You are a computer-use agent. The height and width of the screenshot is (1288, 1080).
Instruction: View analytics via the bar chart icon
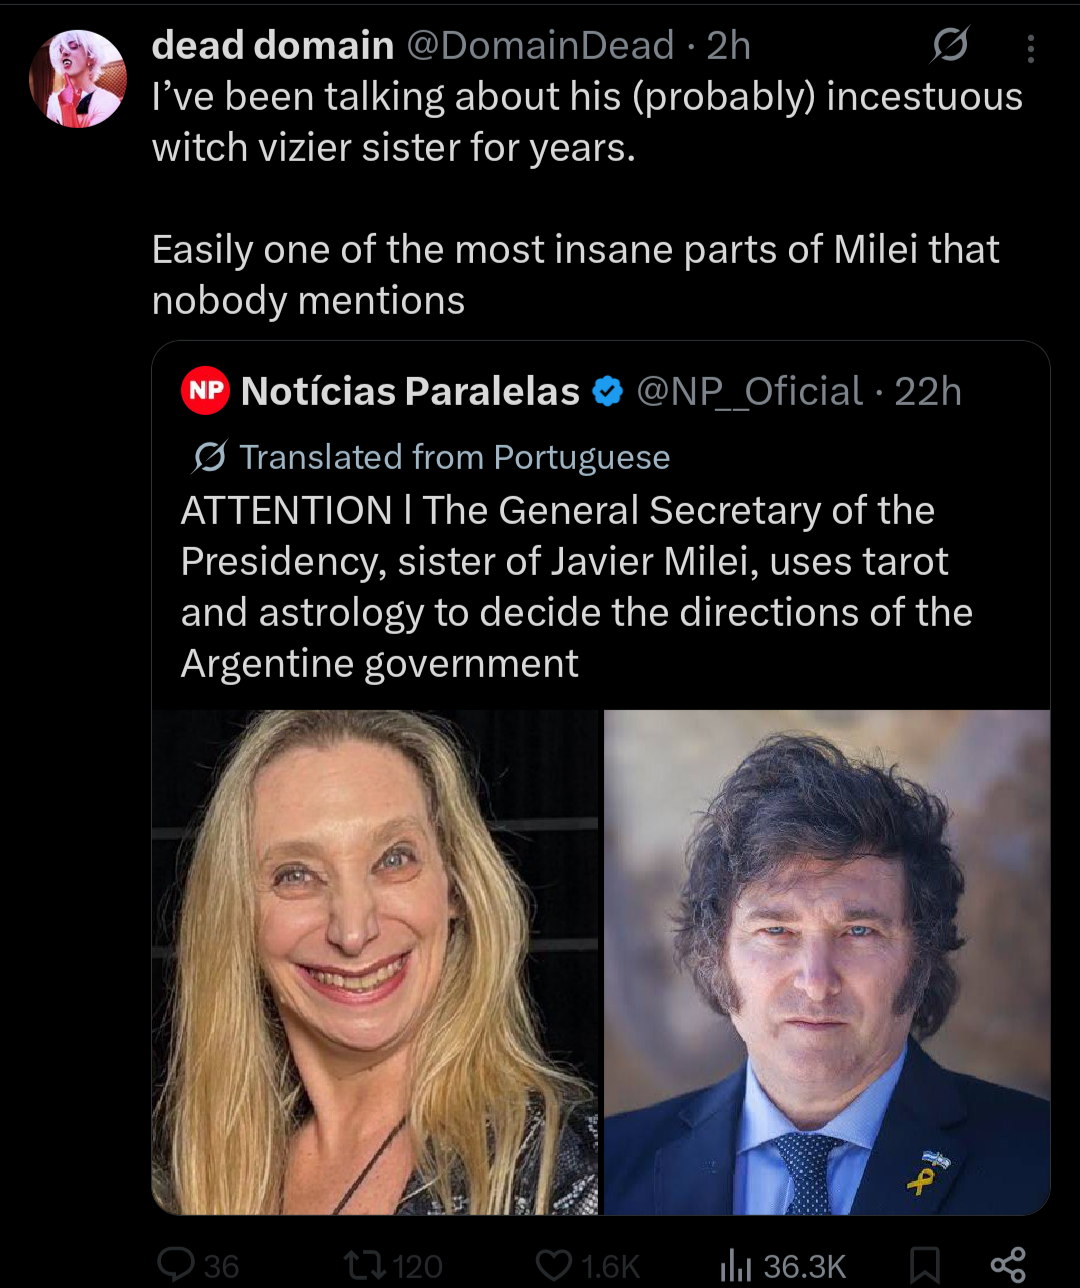click(x=736, y=1265)
